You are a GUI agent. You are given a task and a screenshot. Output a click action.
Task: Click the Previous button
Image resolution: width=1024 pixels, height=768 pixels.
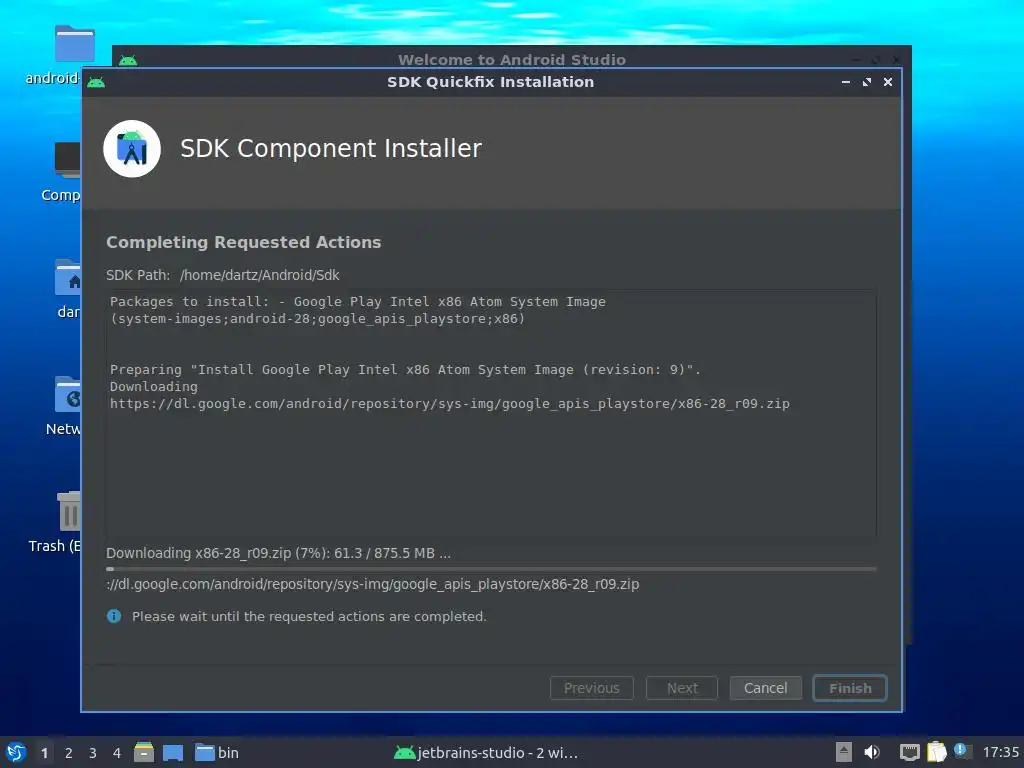tap(592, 688)
